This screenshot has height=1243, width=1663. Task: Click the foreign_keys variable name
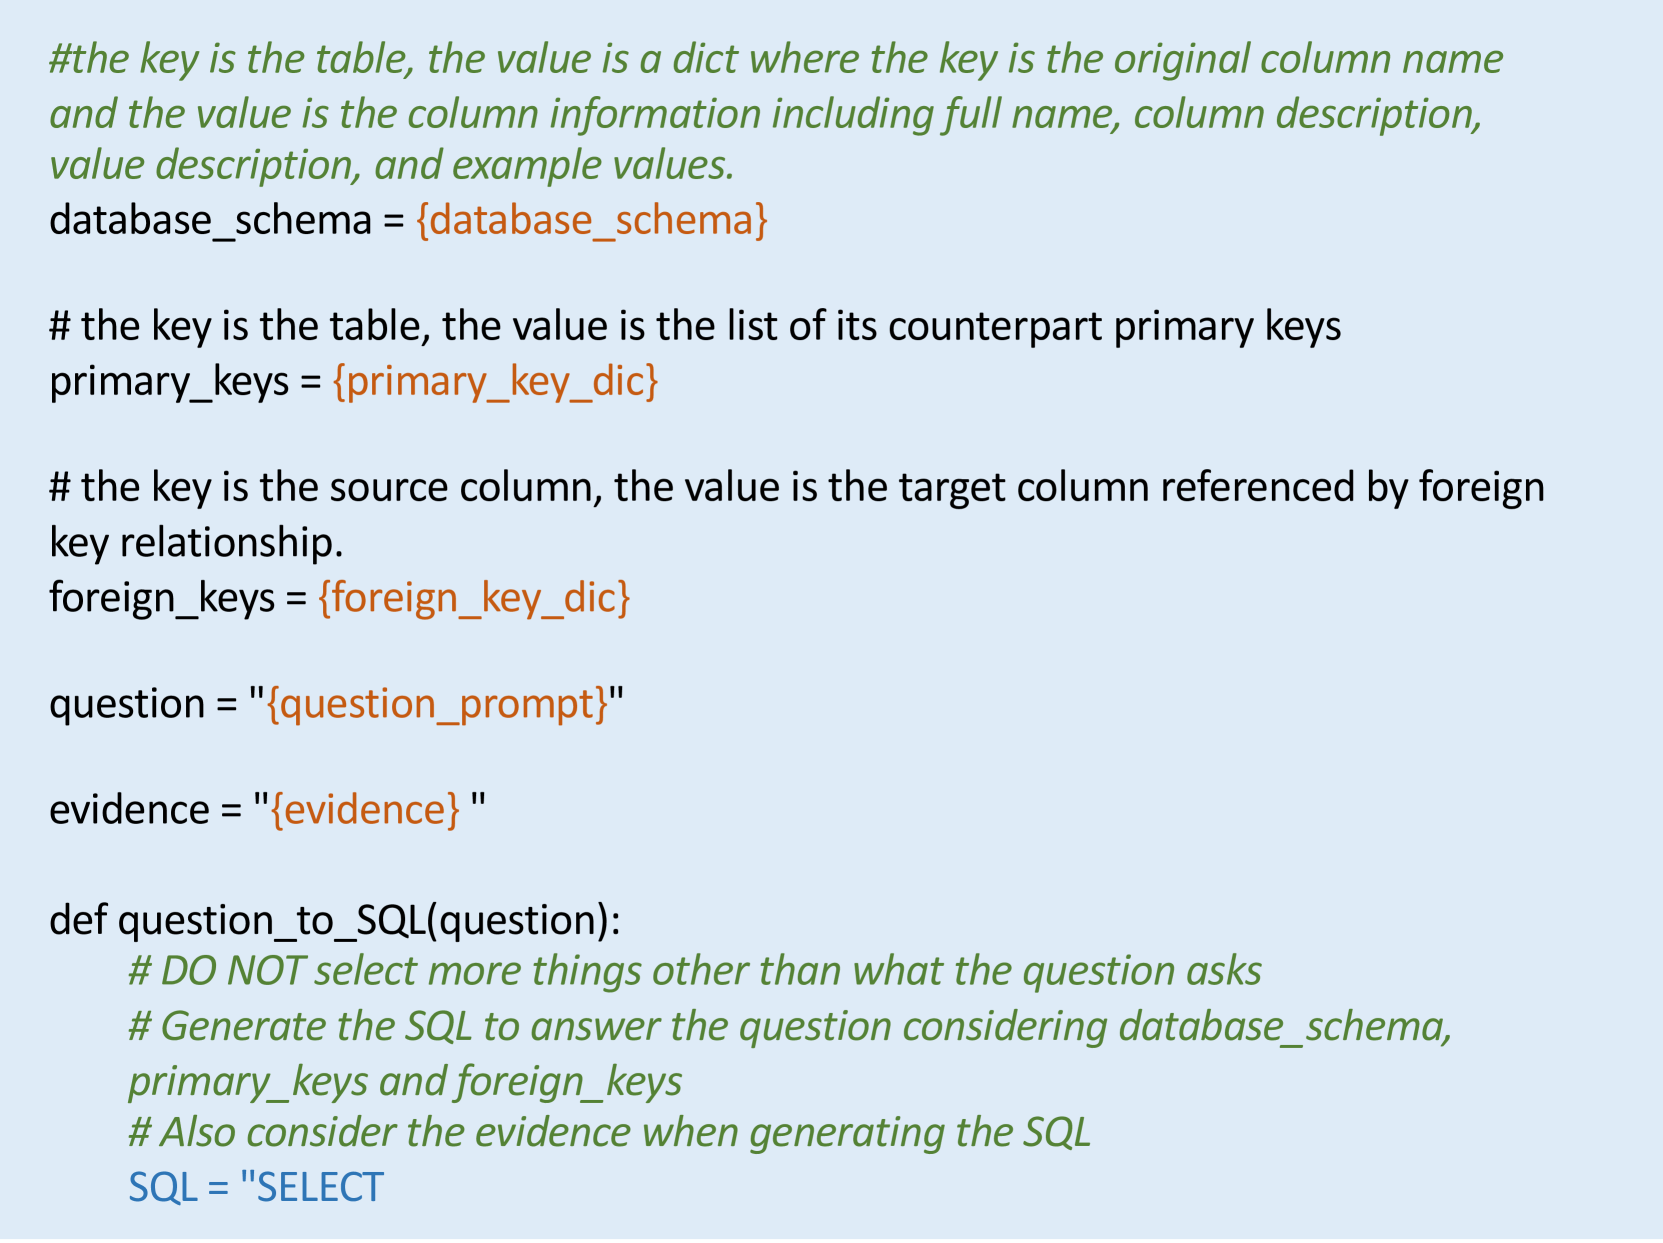point(162,598)
